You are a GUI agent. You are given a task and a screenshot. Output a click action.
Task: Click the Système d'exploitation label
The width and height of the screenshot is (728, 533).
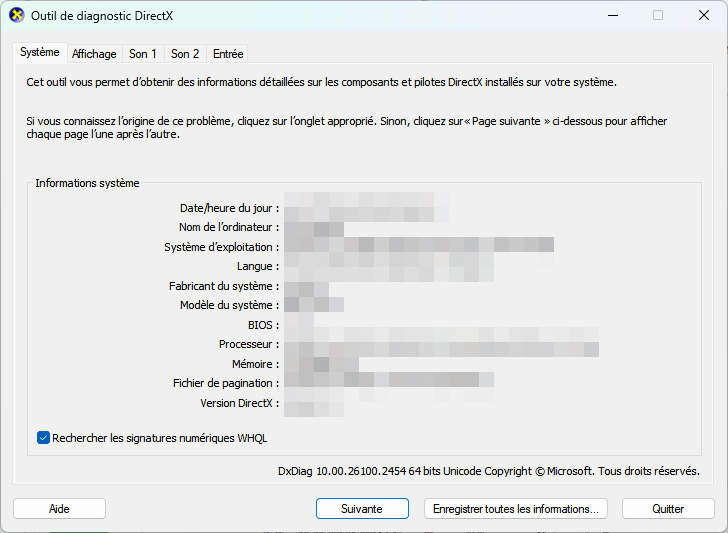click(221, 247)
